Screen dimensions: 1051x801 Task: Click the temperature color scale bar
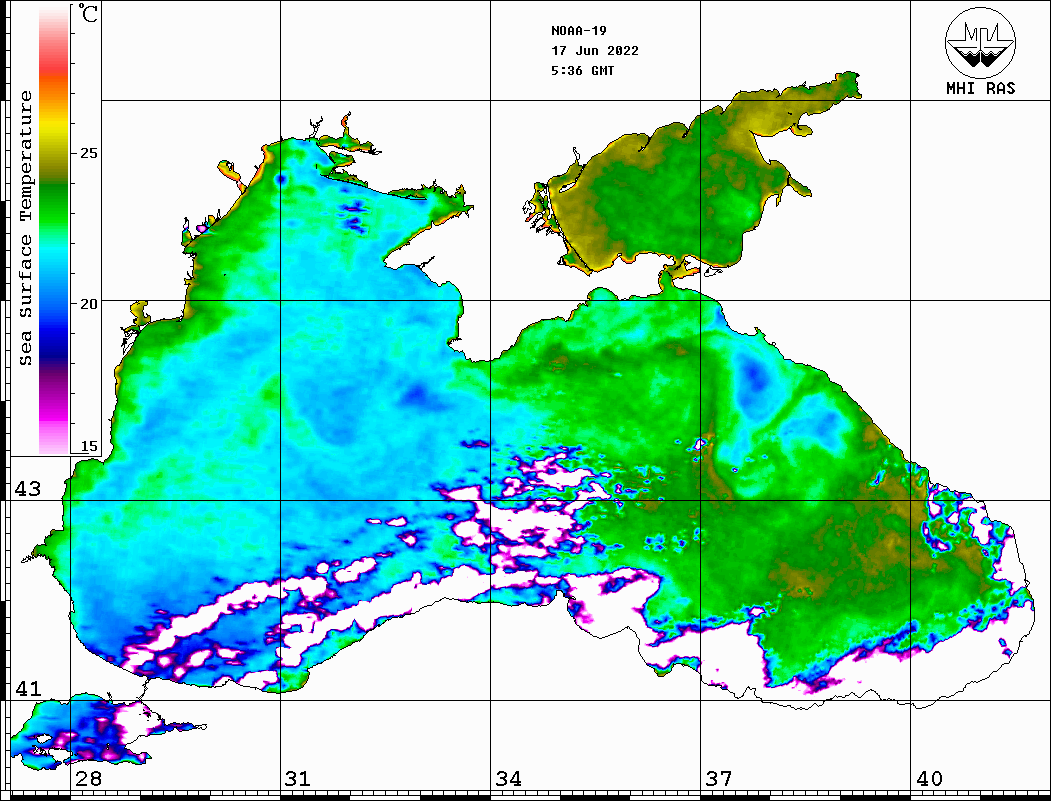click(x=54, y=230)
